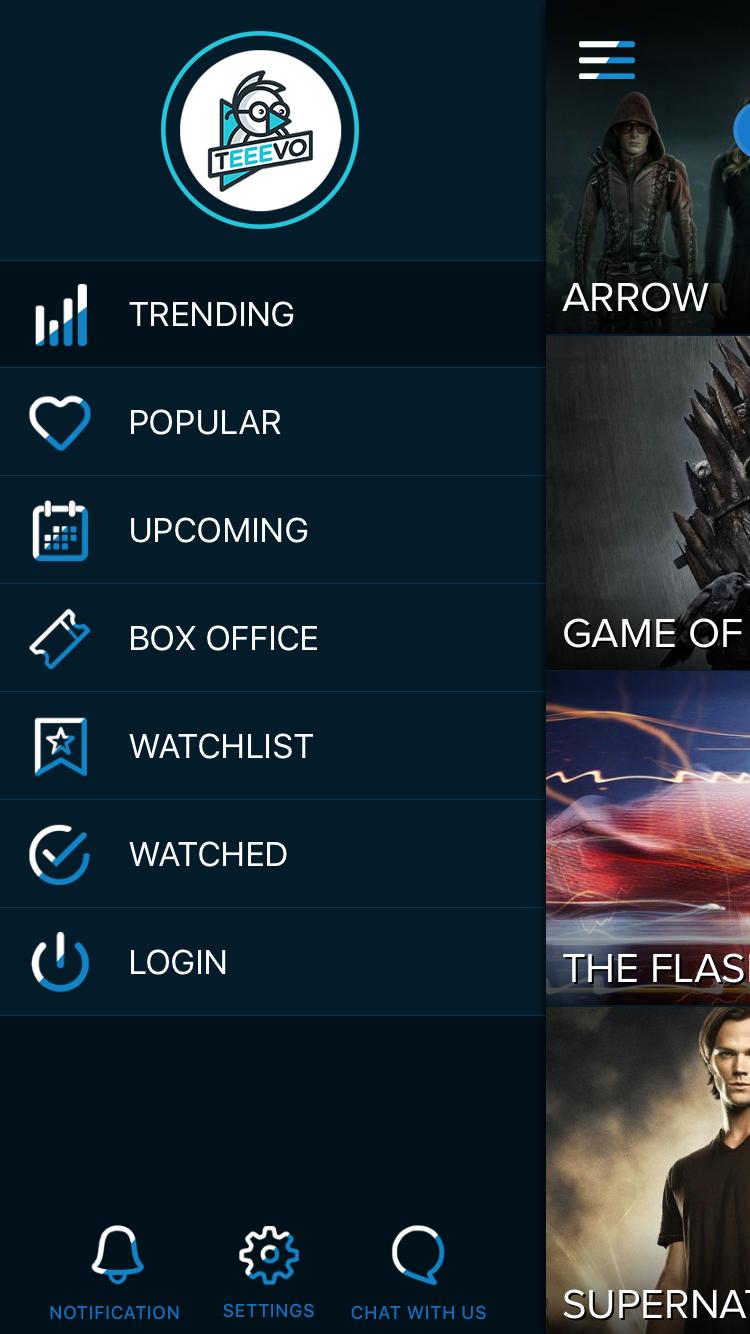Select the Watchlist bookmark star icon

pos(61,747)
